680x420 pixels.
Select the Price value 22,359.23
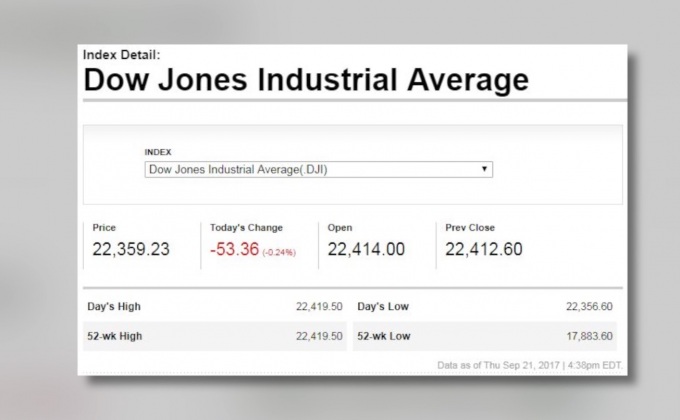(131, 250)
